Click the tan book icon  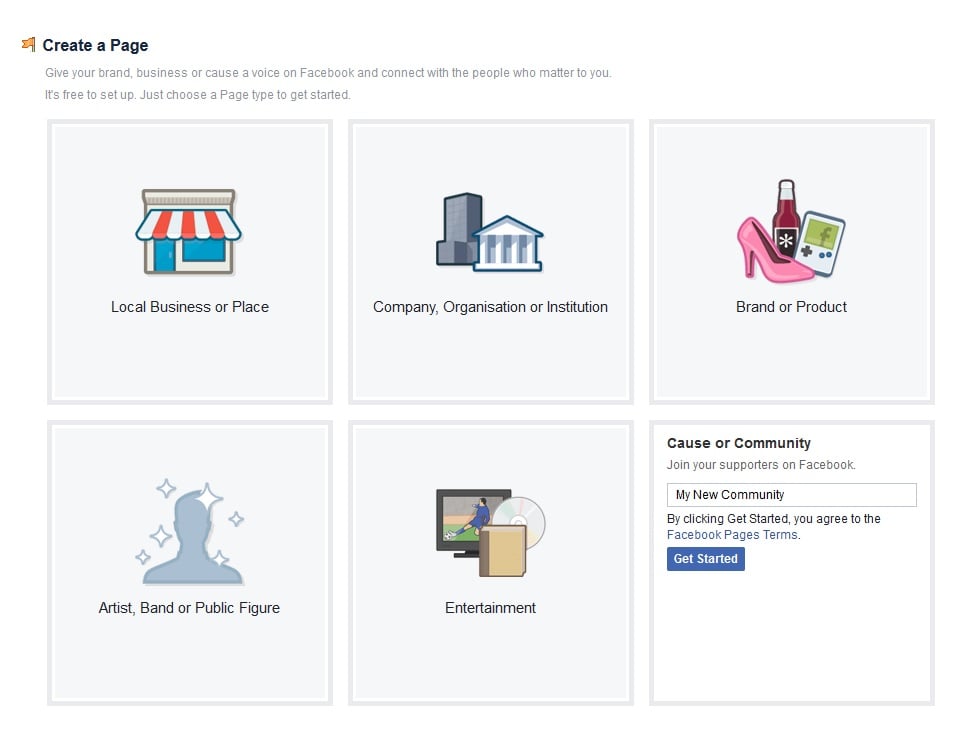pos(503,553)
